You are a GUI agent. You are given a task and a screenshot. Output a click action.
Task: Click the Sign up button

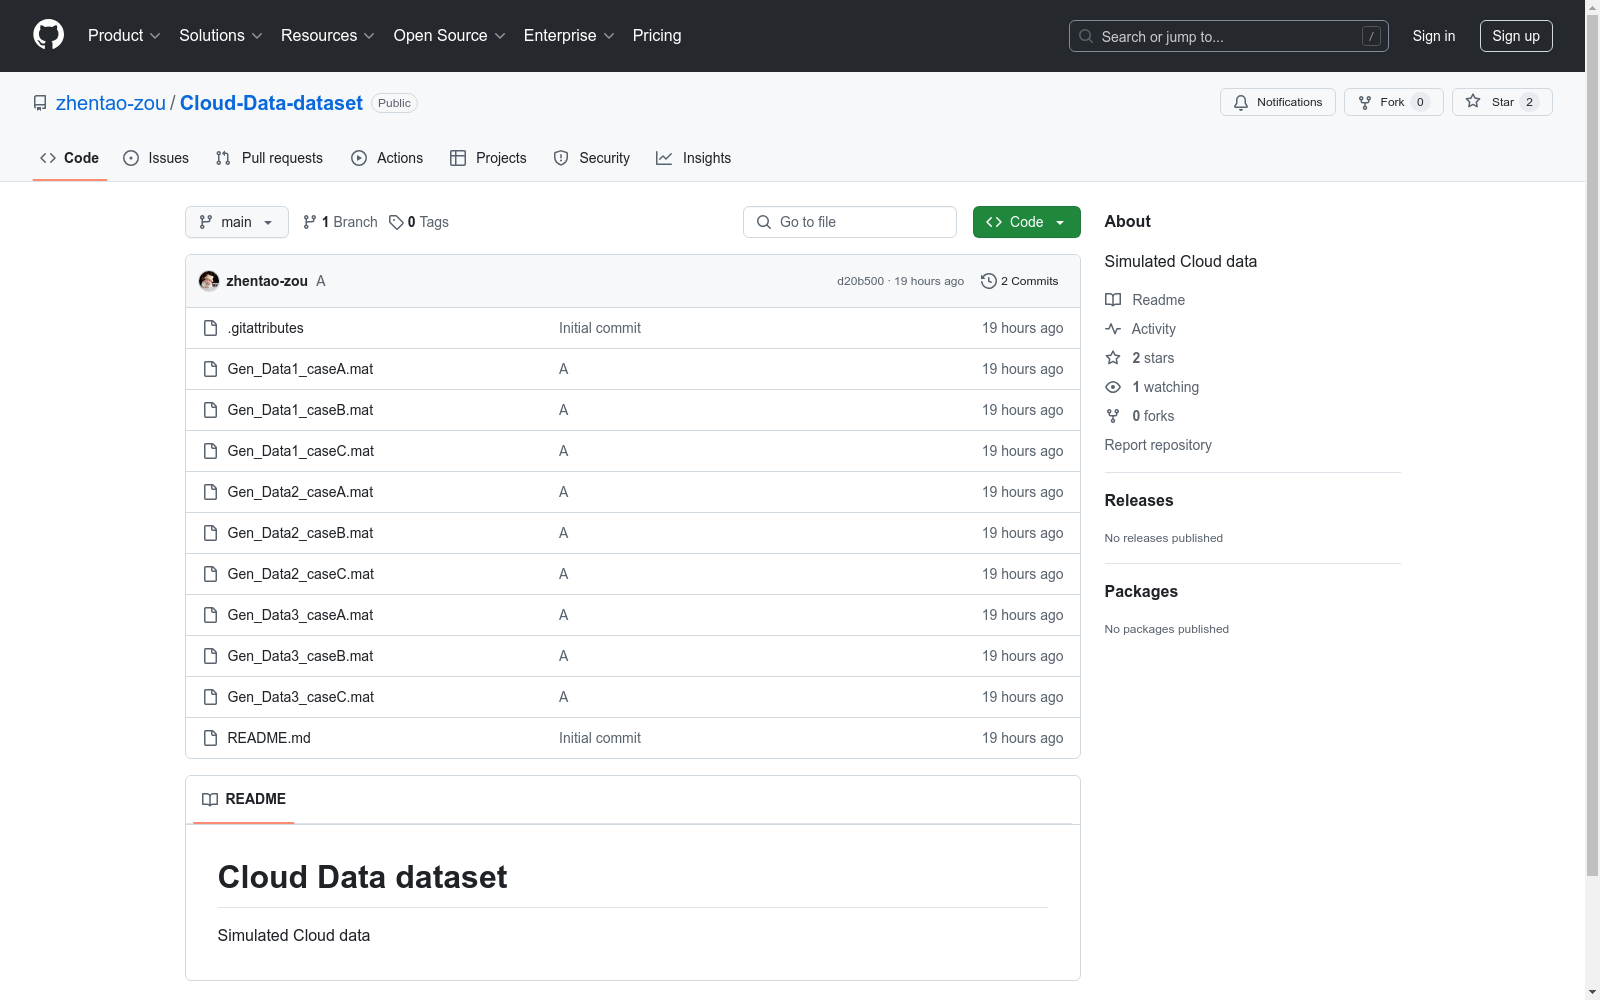[1516, 36]
